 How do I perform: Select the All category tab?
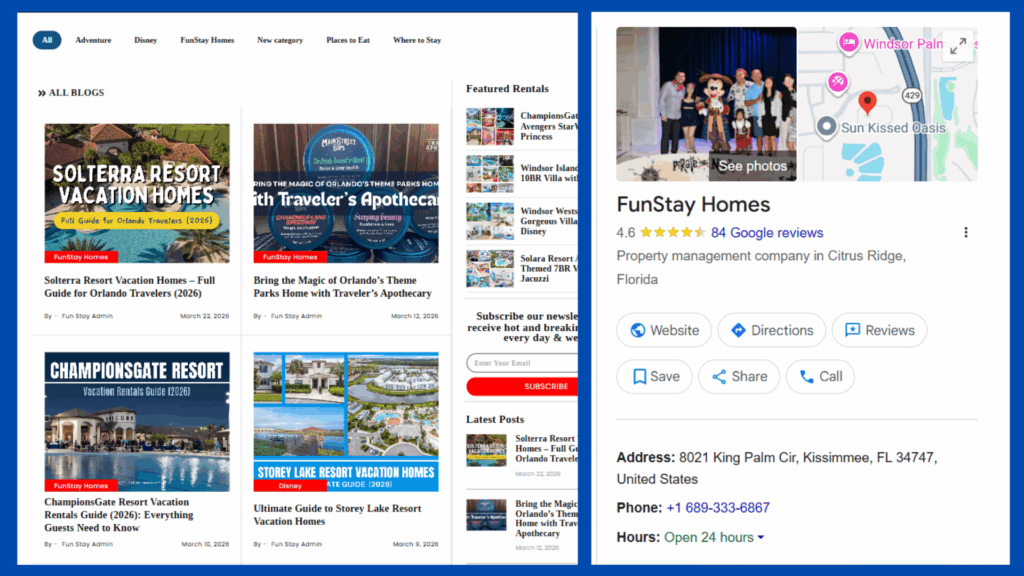47,40
